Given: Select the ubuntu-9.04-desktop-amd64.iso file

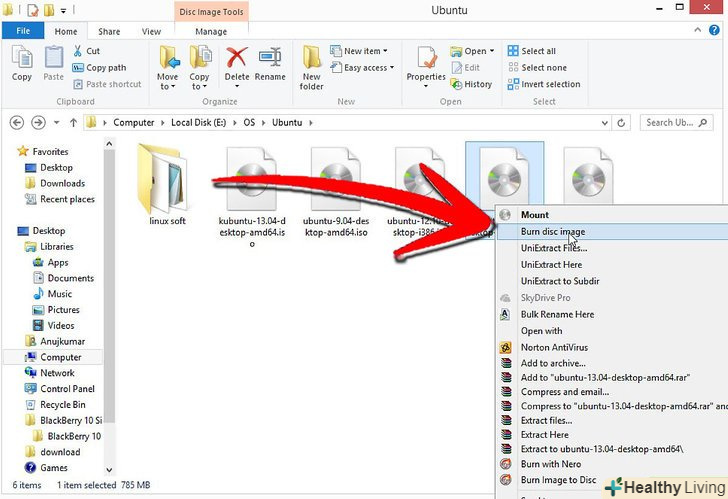Looking at the screenshot, I should pyautogui.click(x=336, y=193).
